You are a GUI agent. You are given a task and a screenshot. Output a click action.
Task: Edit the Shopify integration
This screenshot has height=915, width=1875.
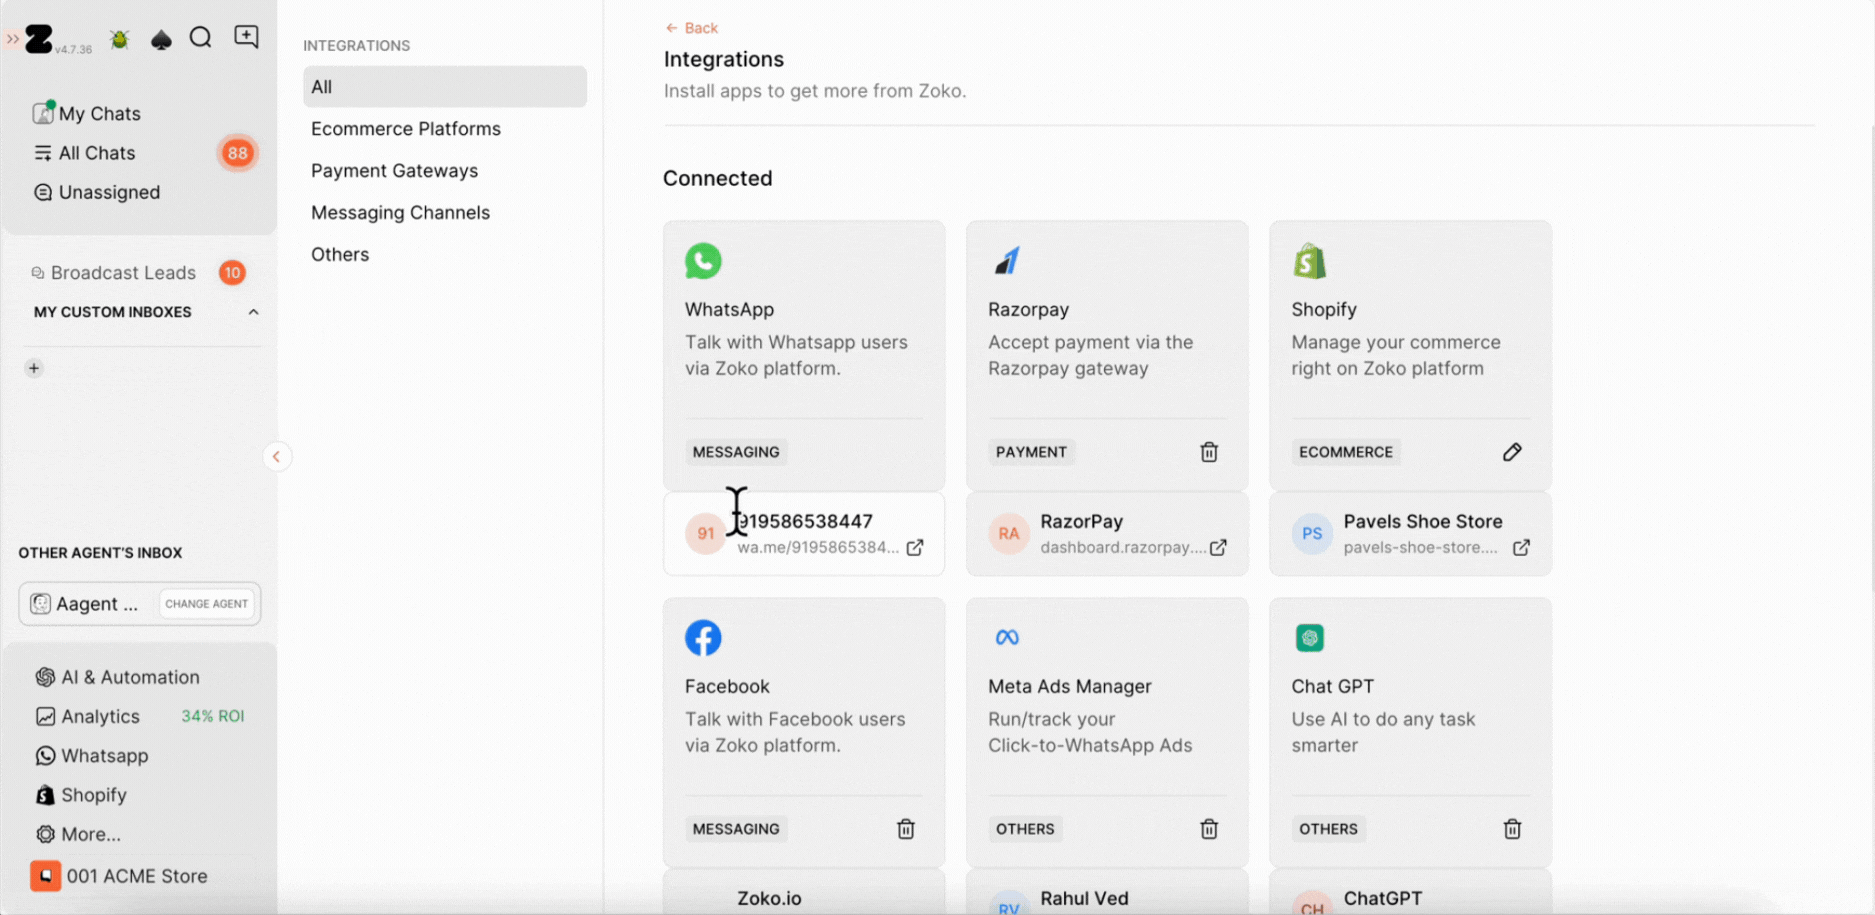pyautogui.click(x=1512, y=452)
